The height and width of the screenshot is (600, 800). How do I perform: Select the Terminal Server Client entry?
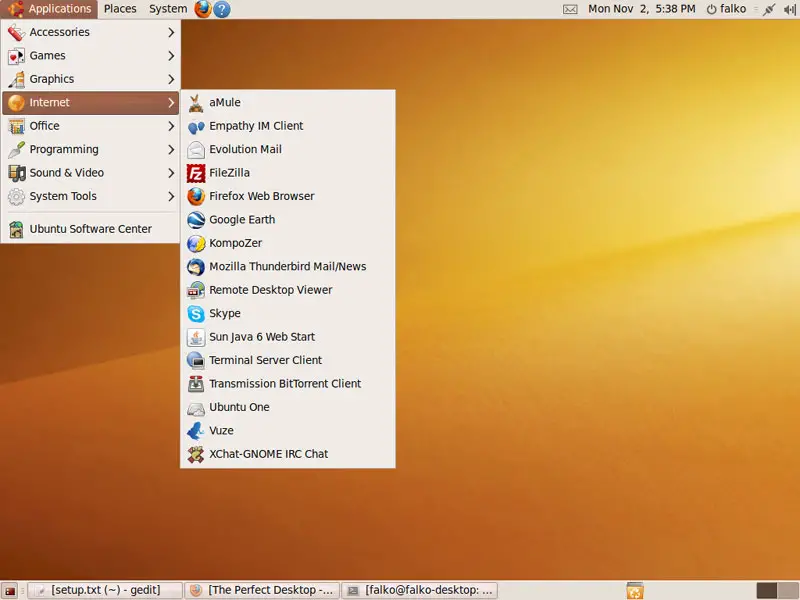pyautogui.click(x=288, y=361)
